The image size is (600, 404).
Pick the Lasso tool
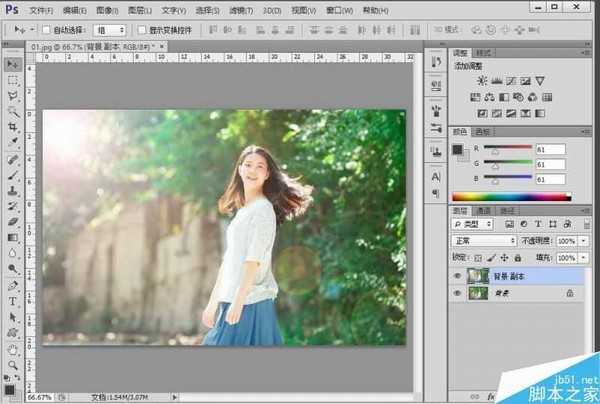[x=14, y=96]
